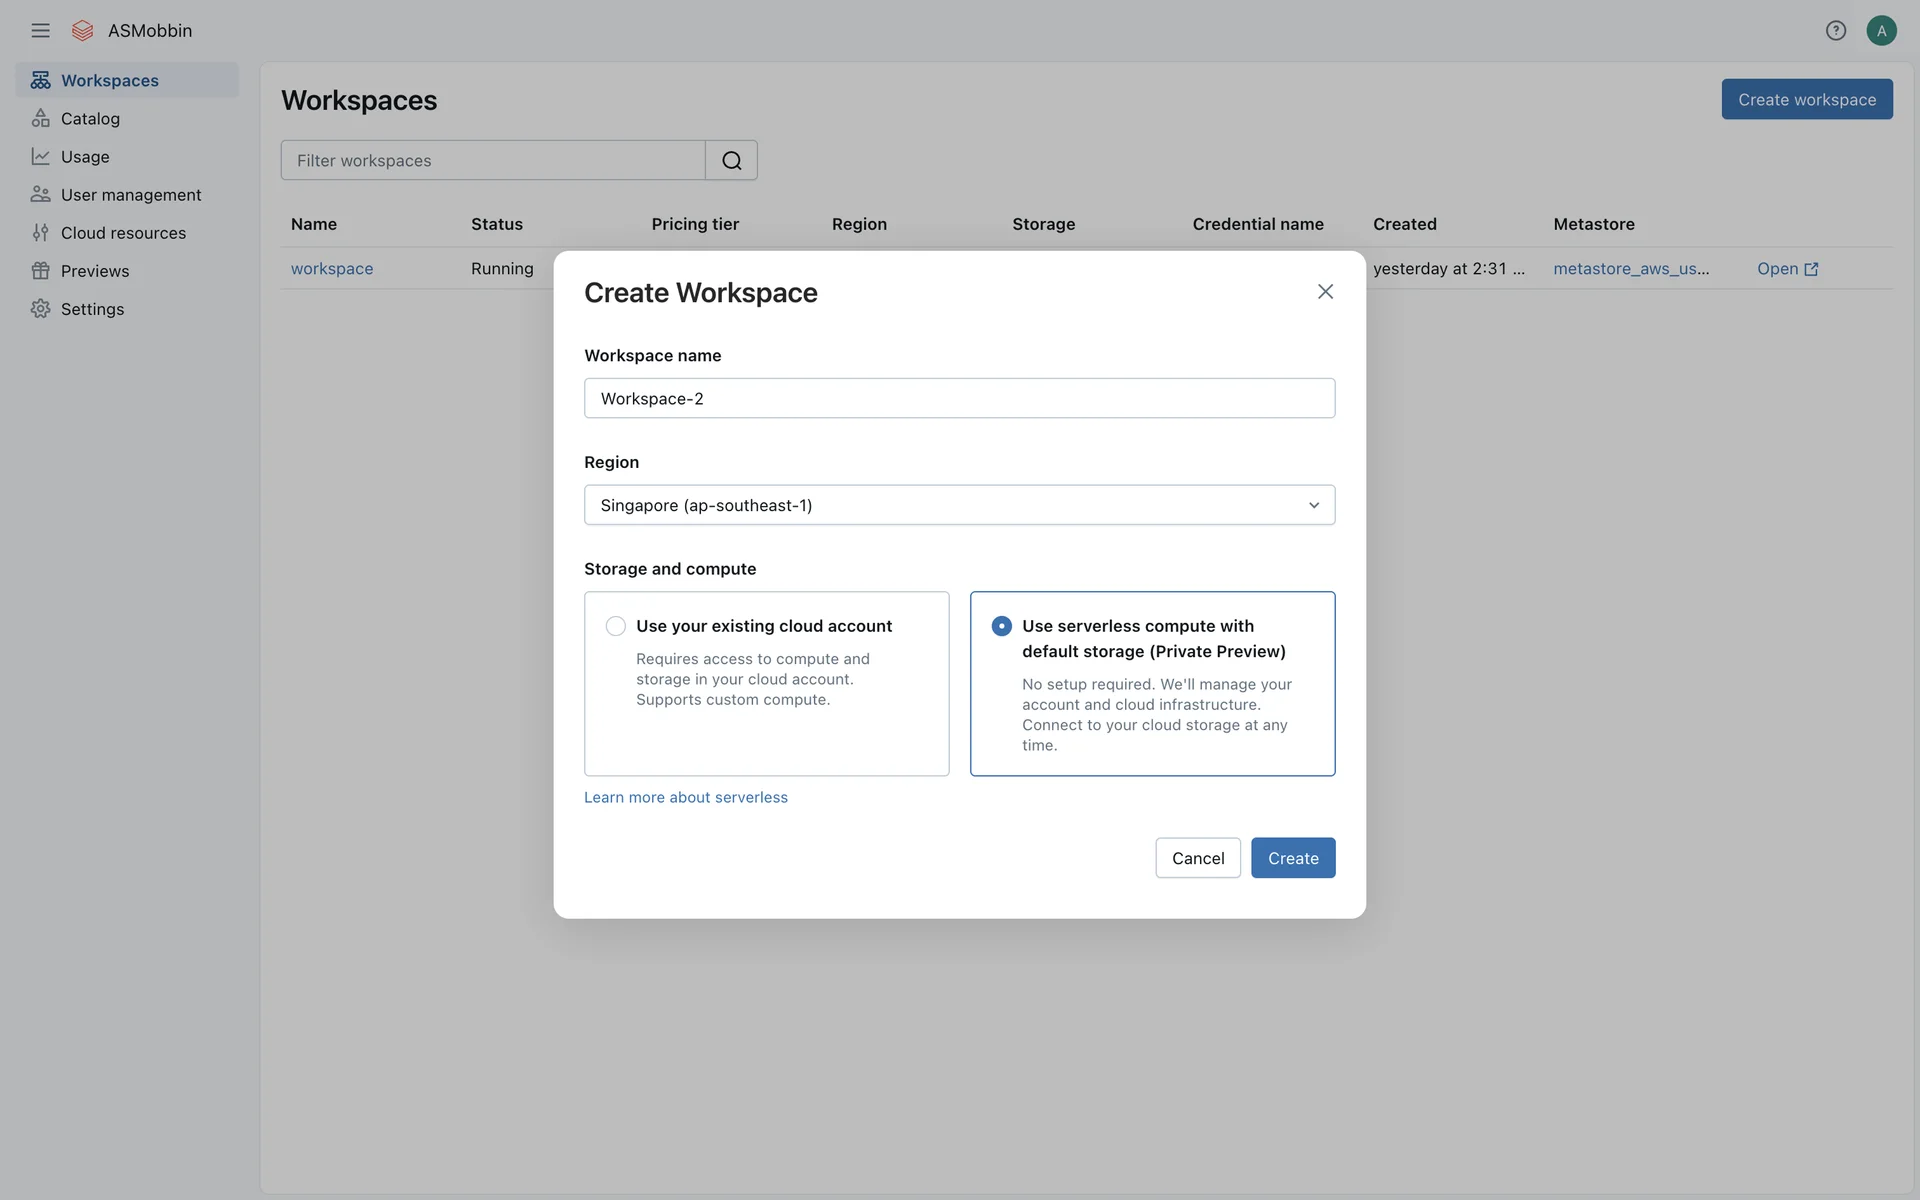Open Learn more about serverless link
Screen dimensions: 1920x1200
pyautogui.click(x=685, y=797)
